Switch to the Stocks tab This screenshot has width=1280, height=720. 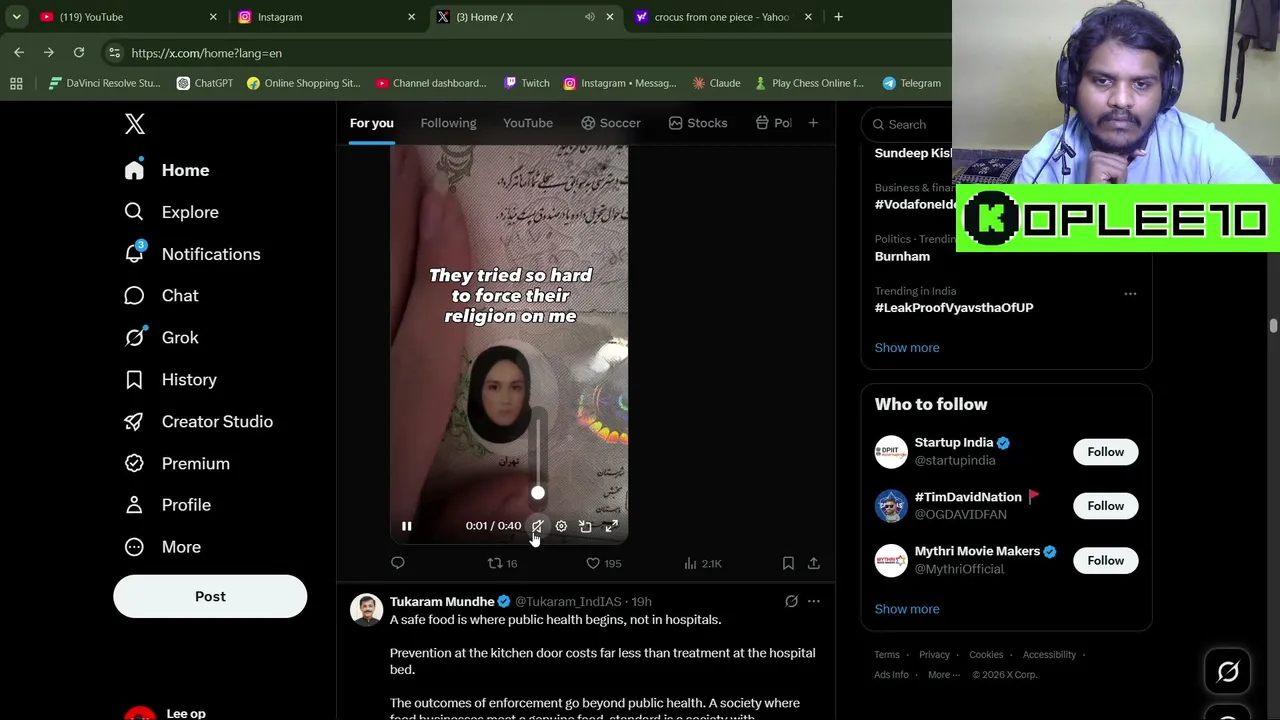click(x=698, y=123)
